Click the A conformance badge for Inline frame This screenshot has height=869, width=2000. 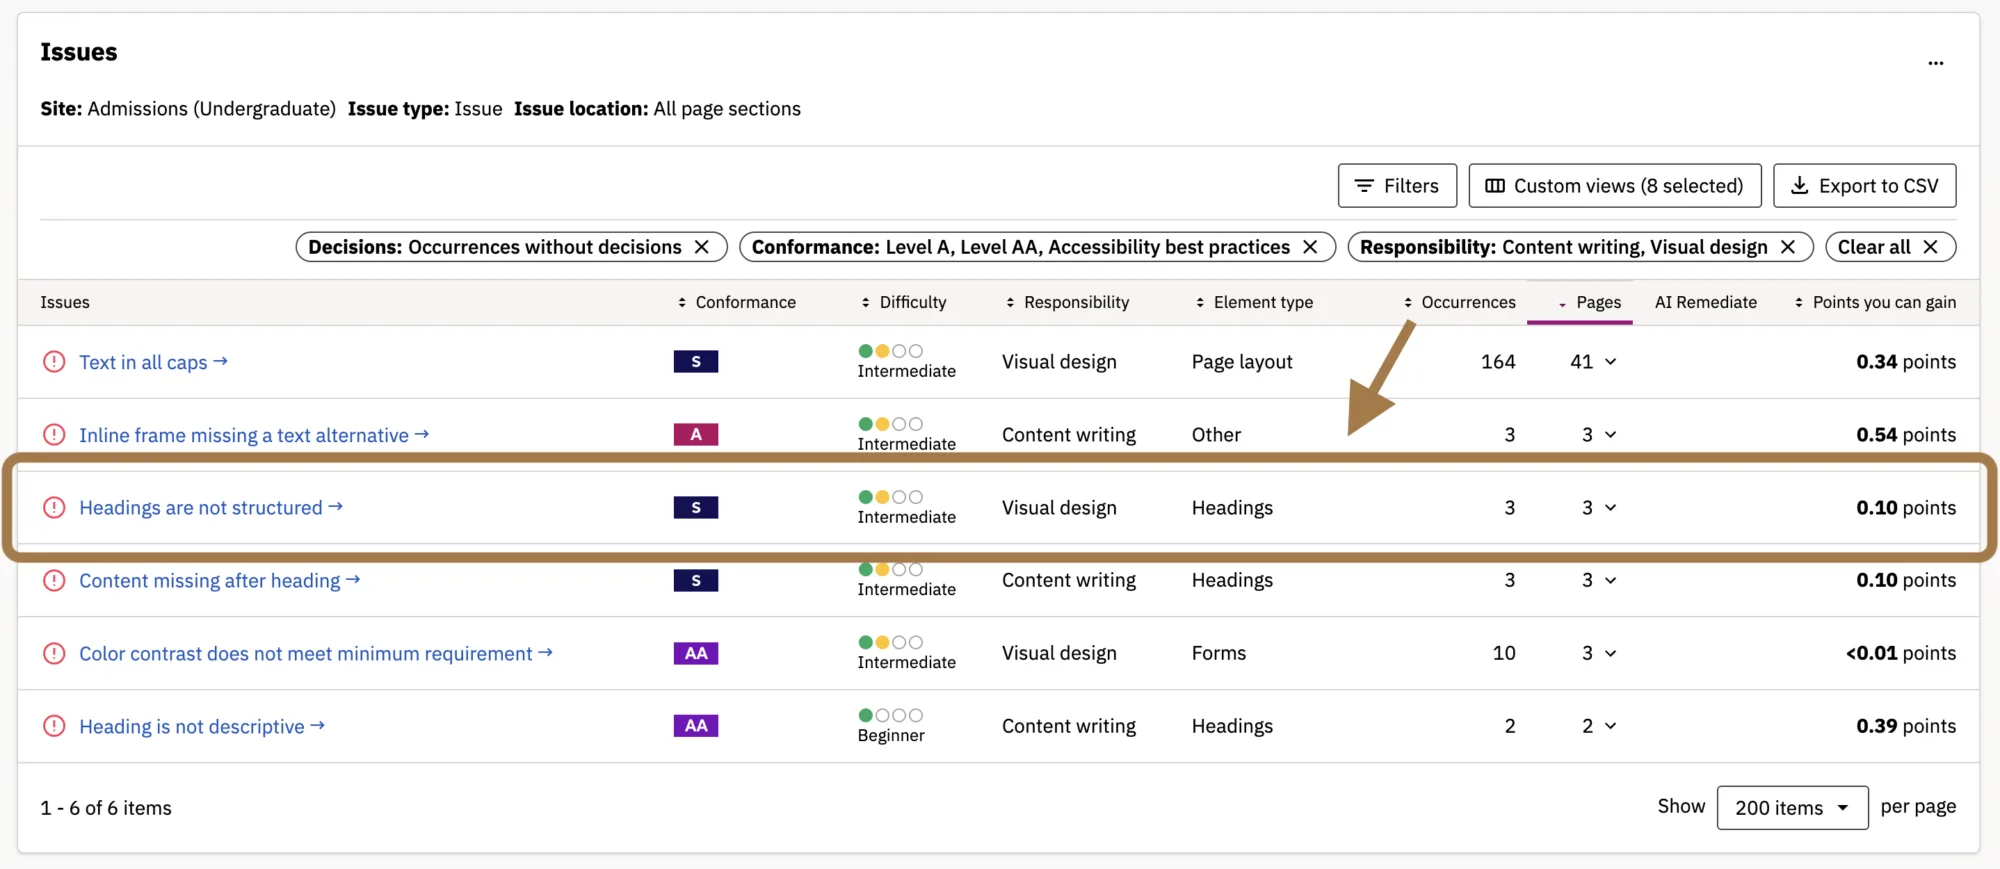coord(696,435)
